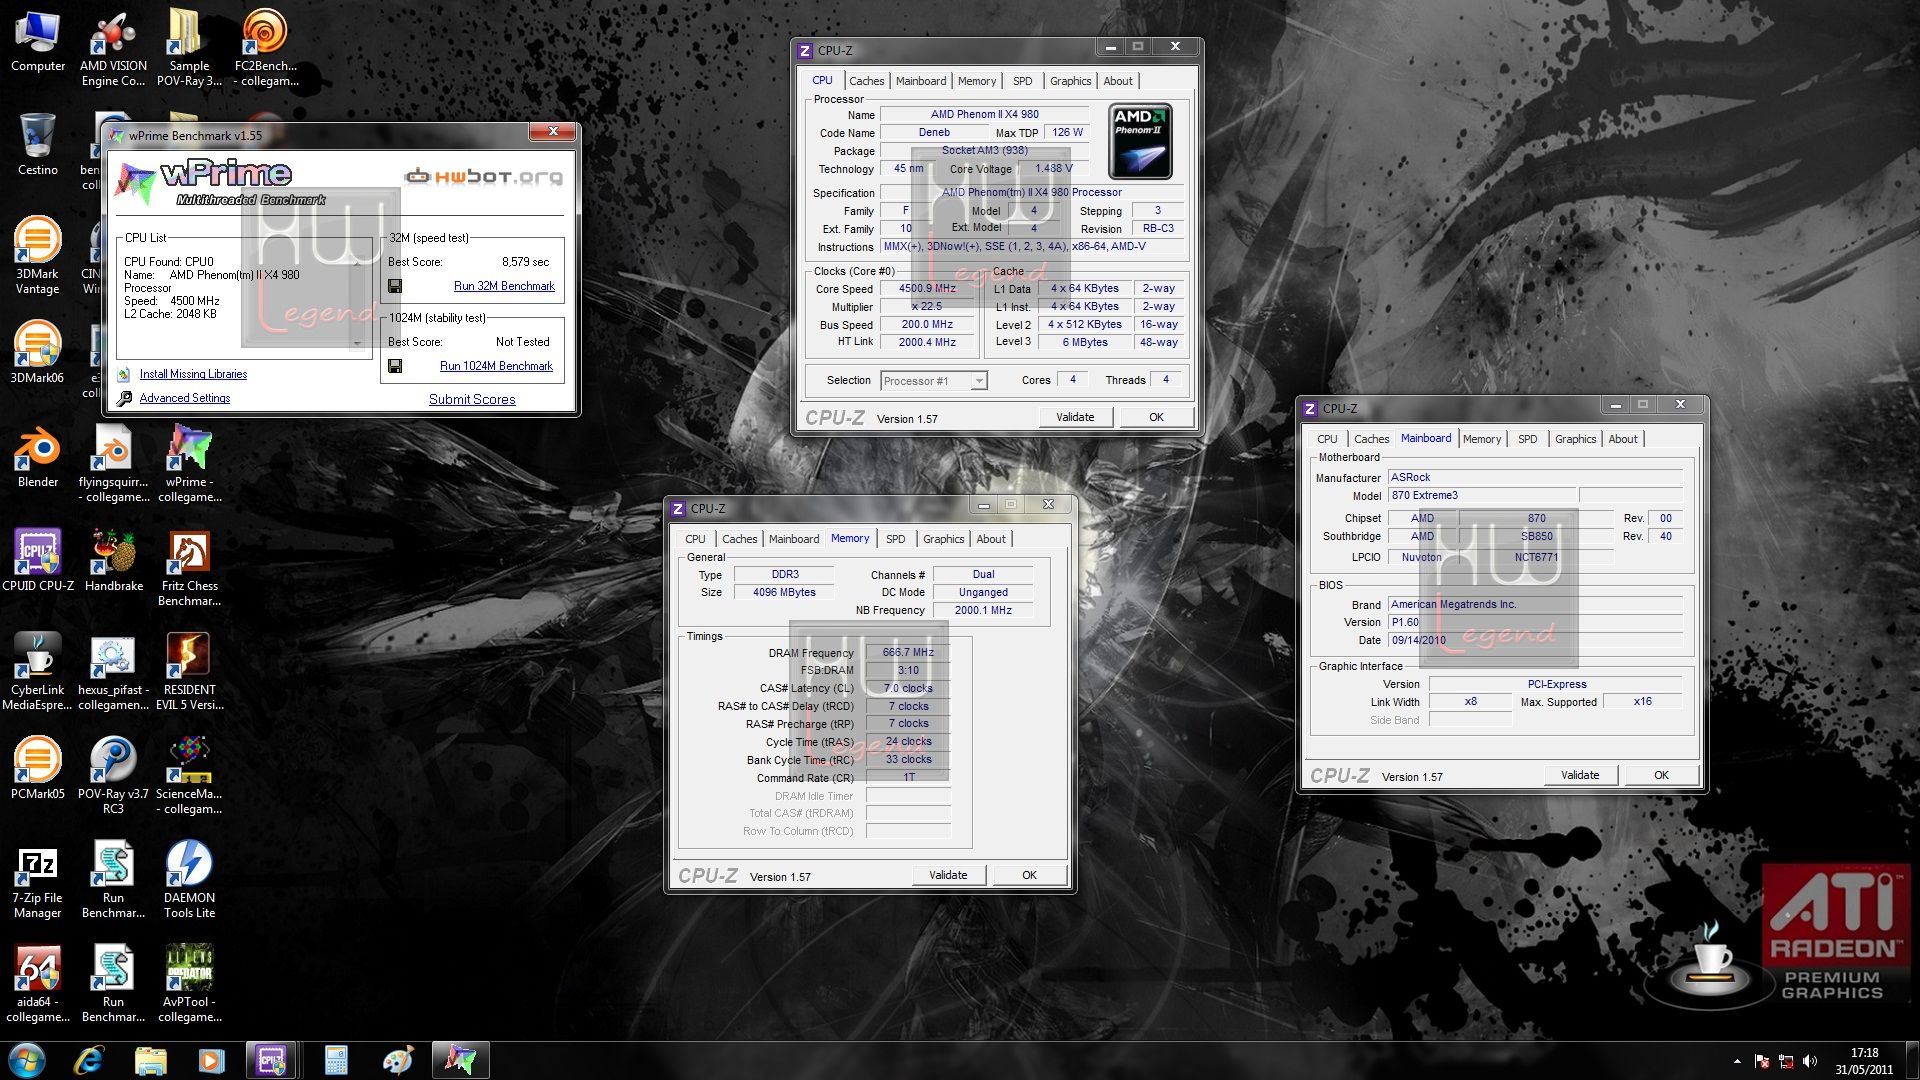Launch the 3DMark Vantage desktop icon
Image resolution: width=1920 pixels, height=1080 pixels.
[38, 256]
